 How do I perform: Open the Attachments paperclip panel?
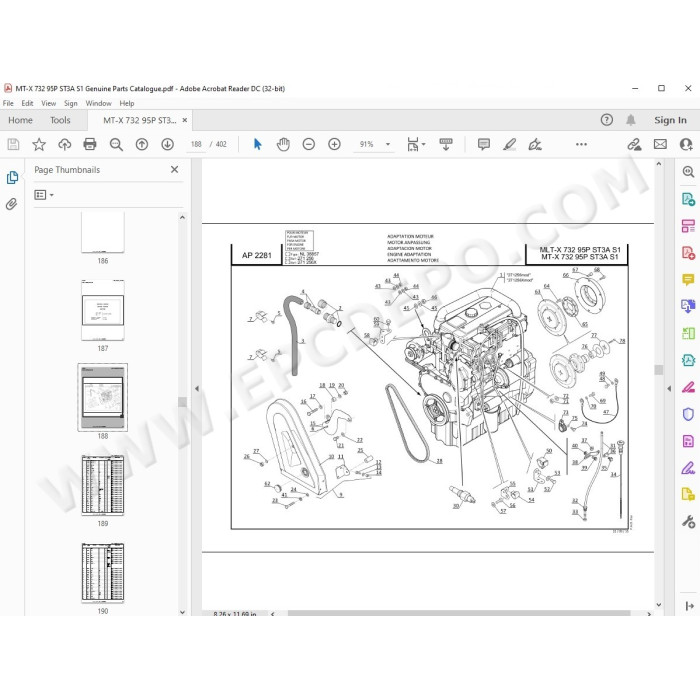coord(12,204)
